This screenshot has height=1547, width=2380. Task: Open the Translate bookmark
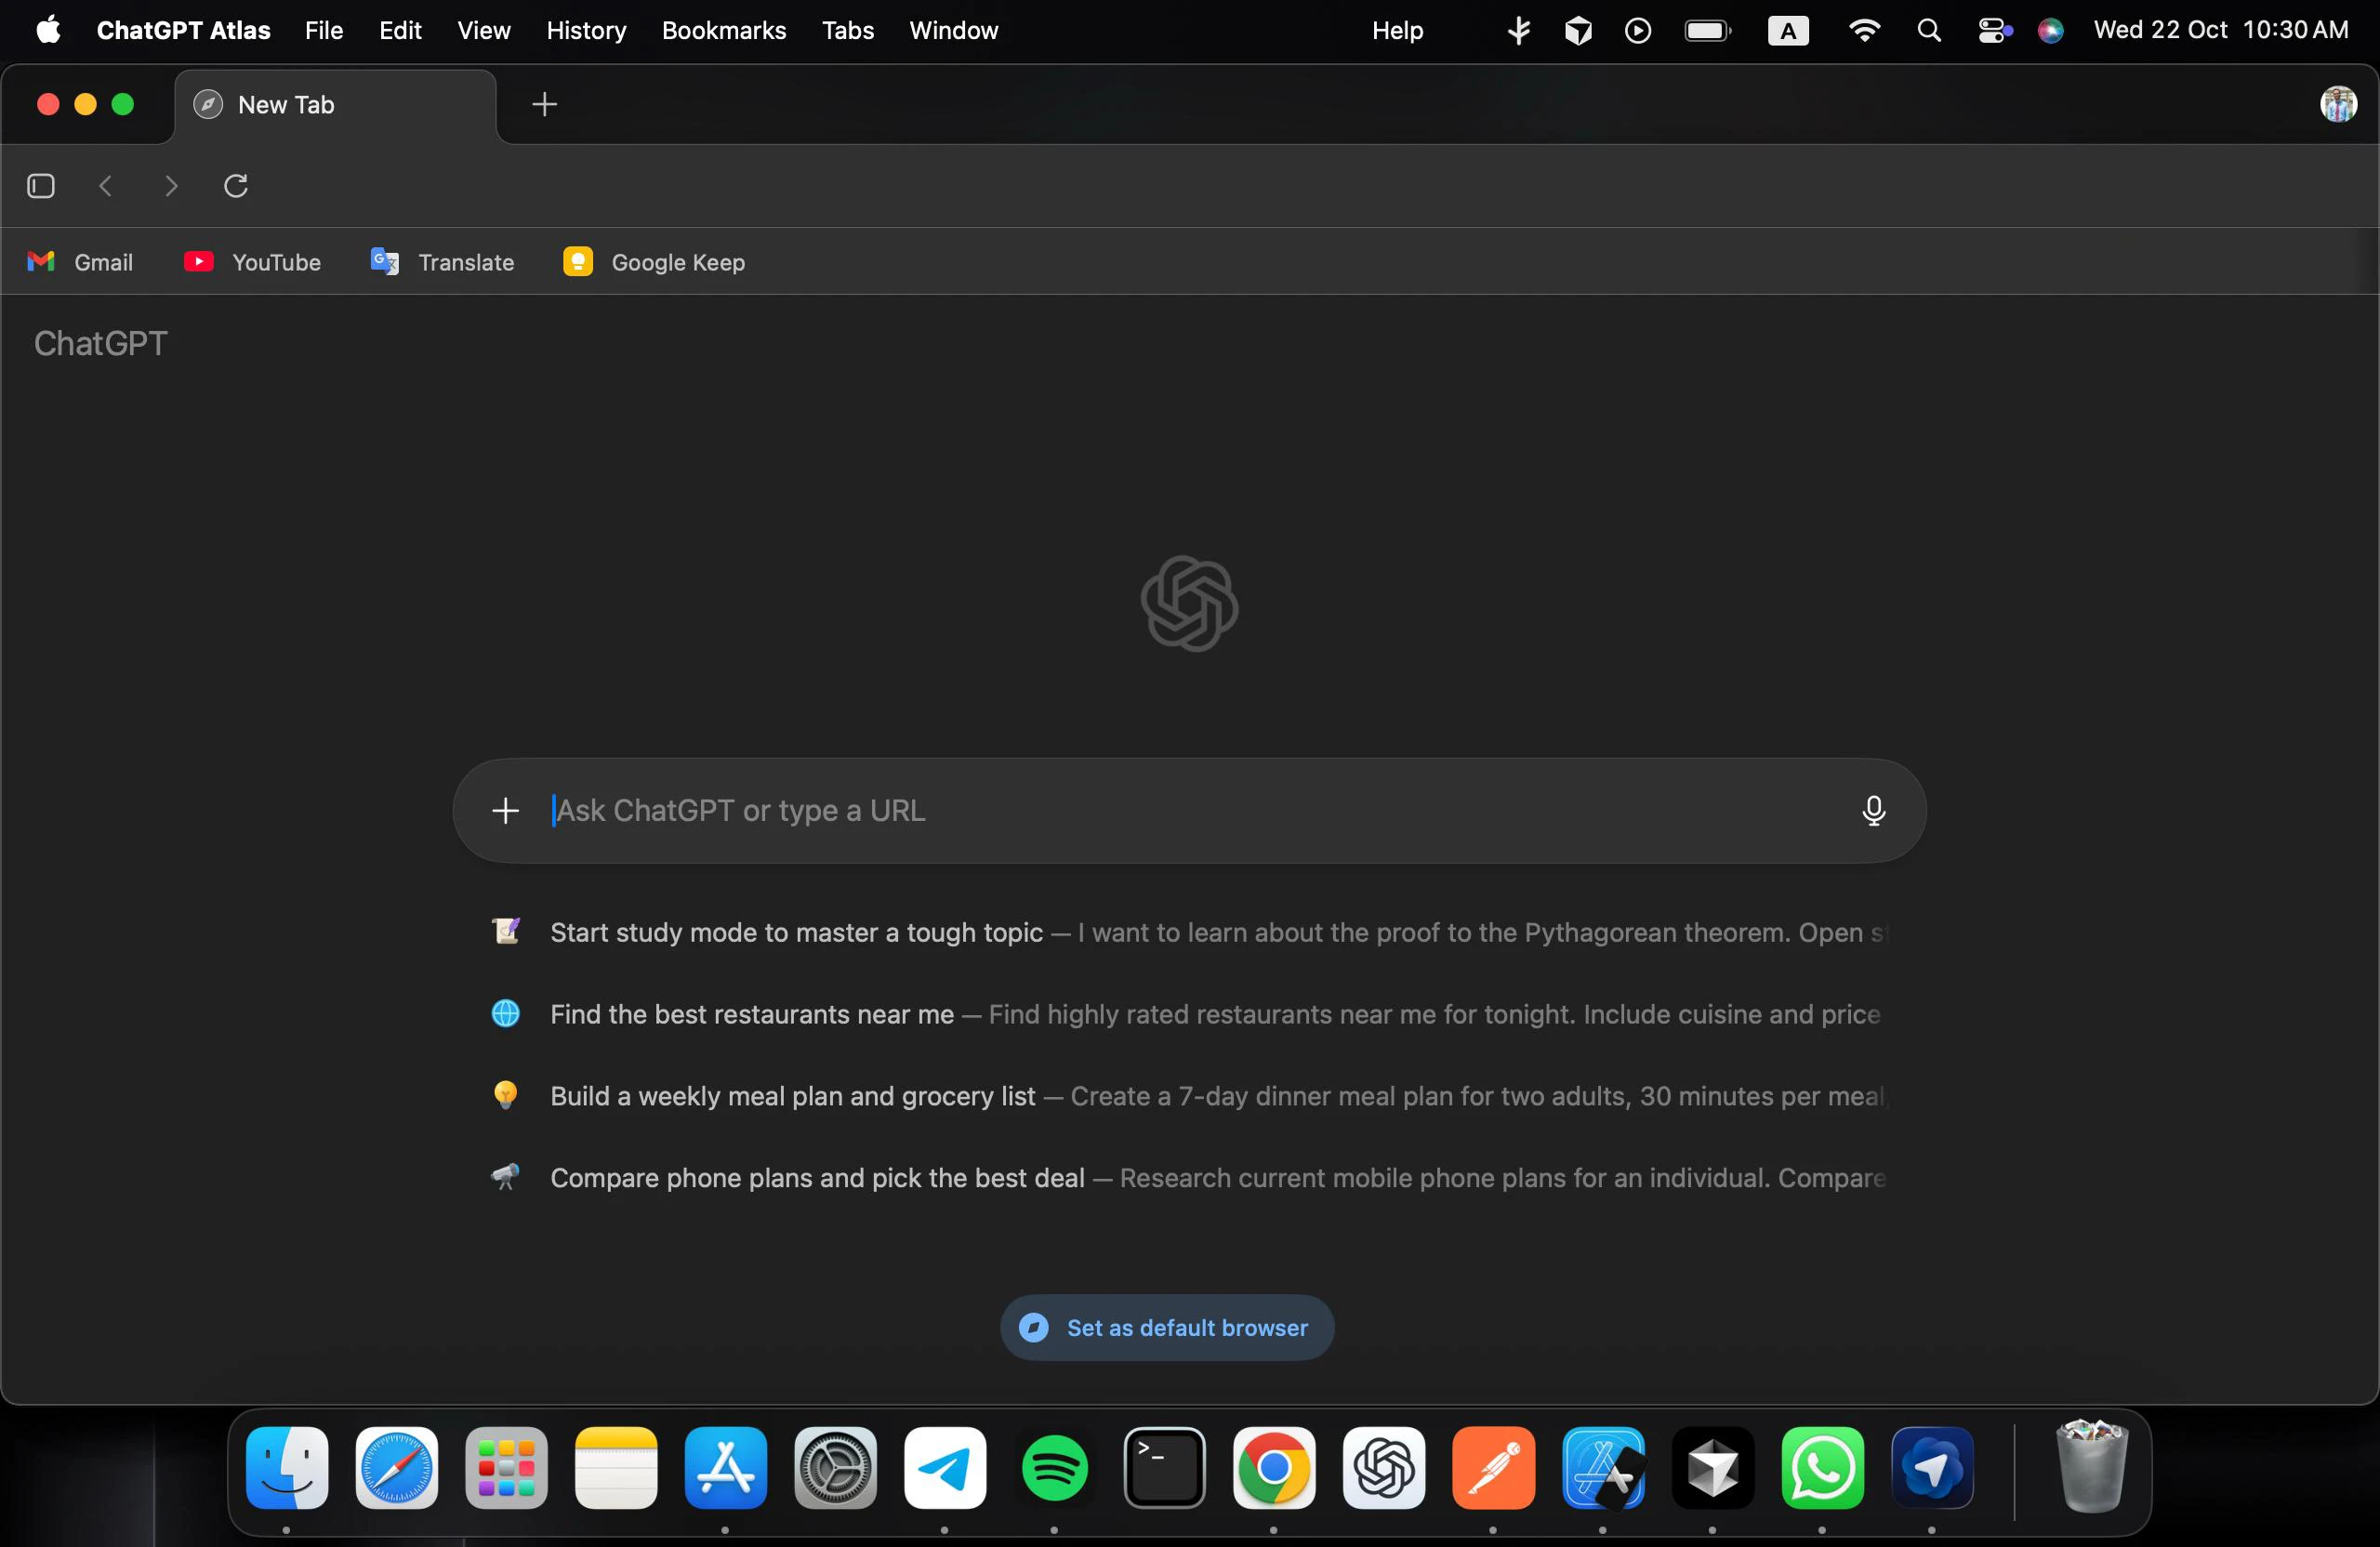tap(442, 262)
